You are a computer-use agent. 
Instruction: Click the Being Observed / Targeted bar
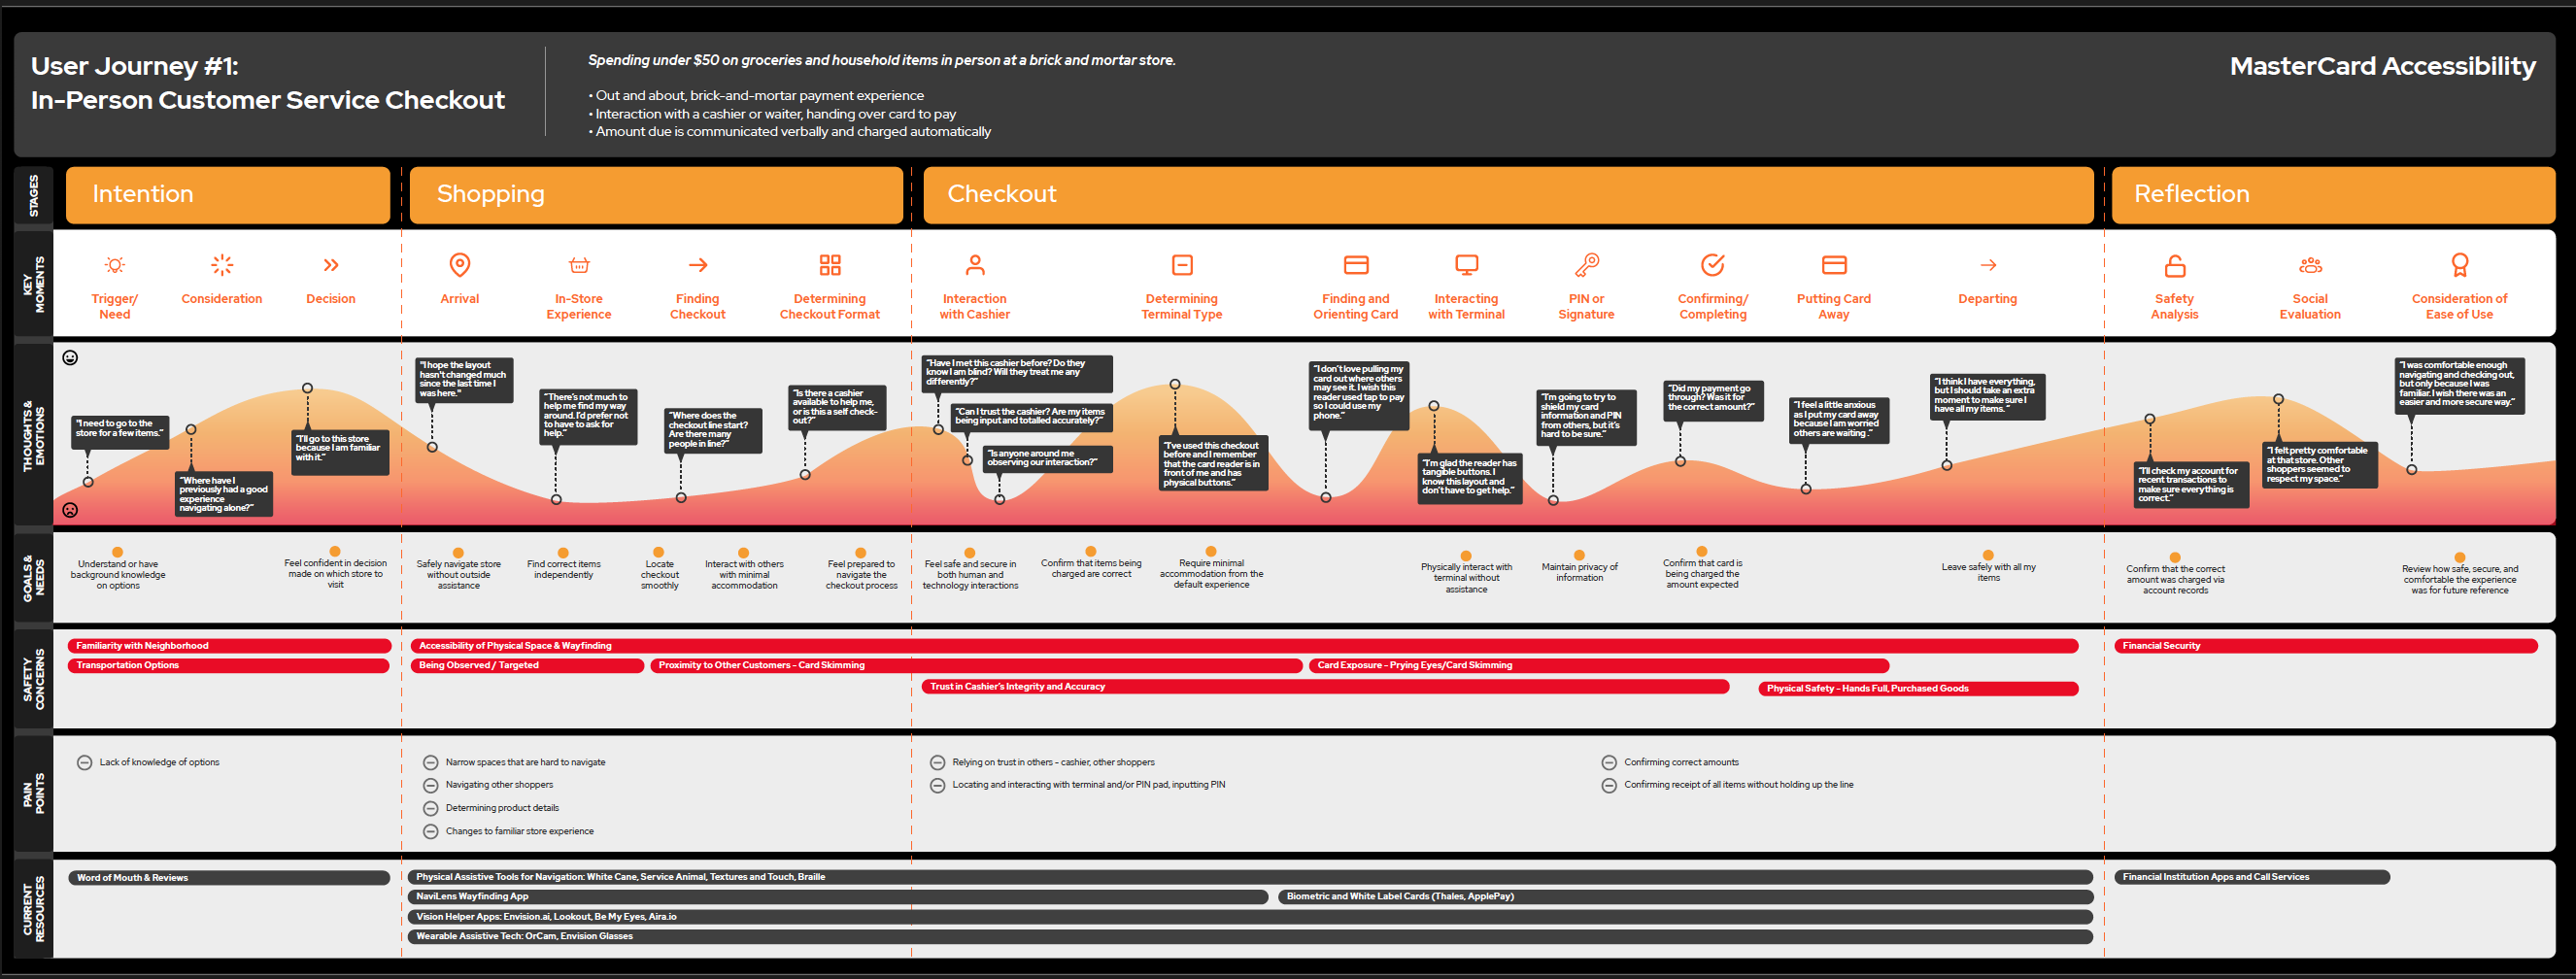pos(527,666)
